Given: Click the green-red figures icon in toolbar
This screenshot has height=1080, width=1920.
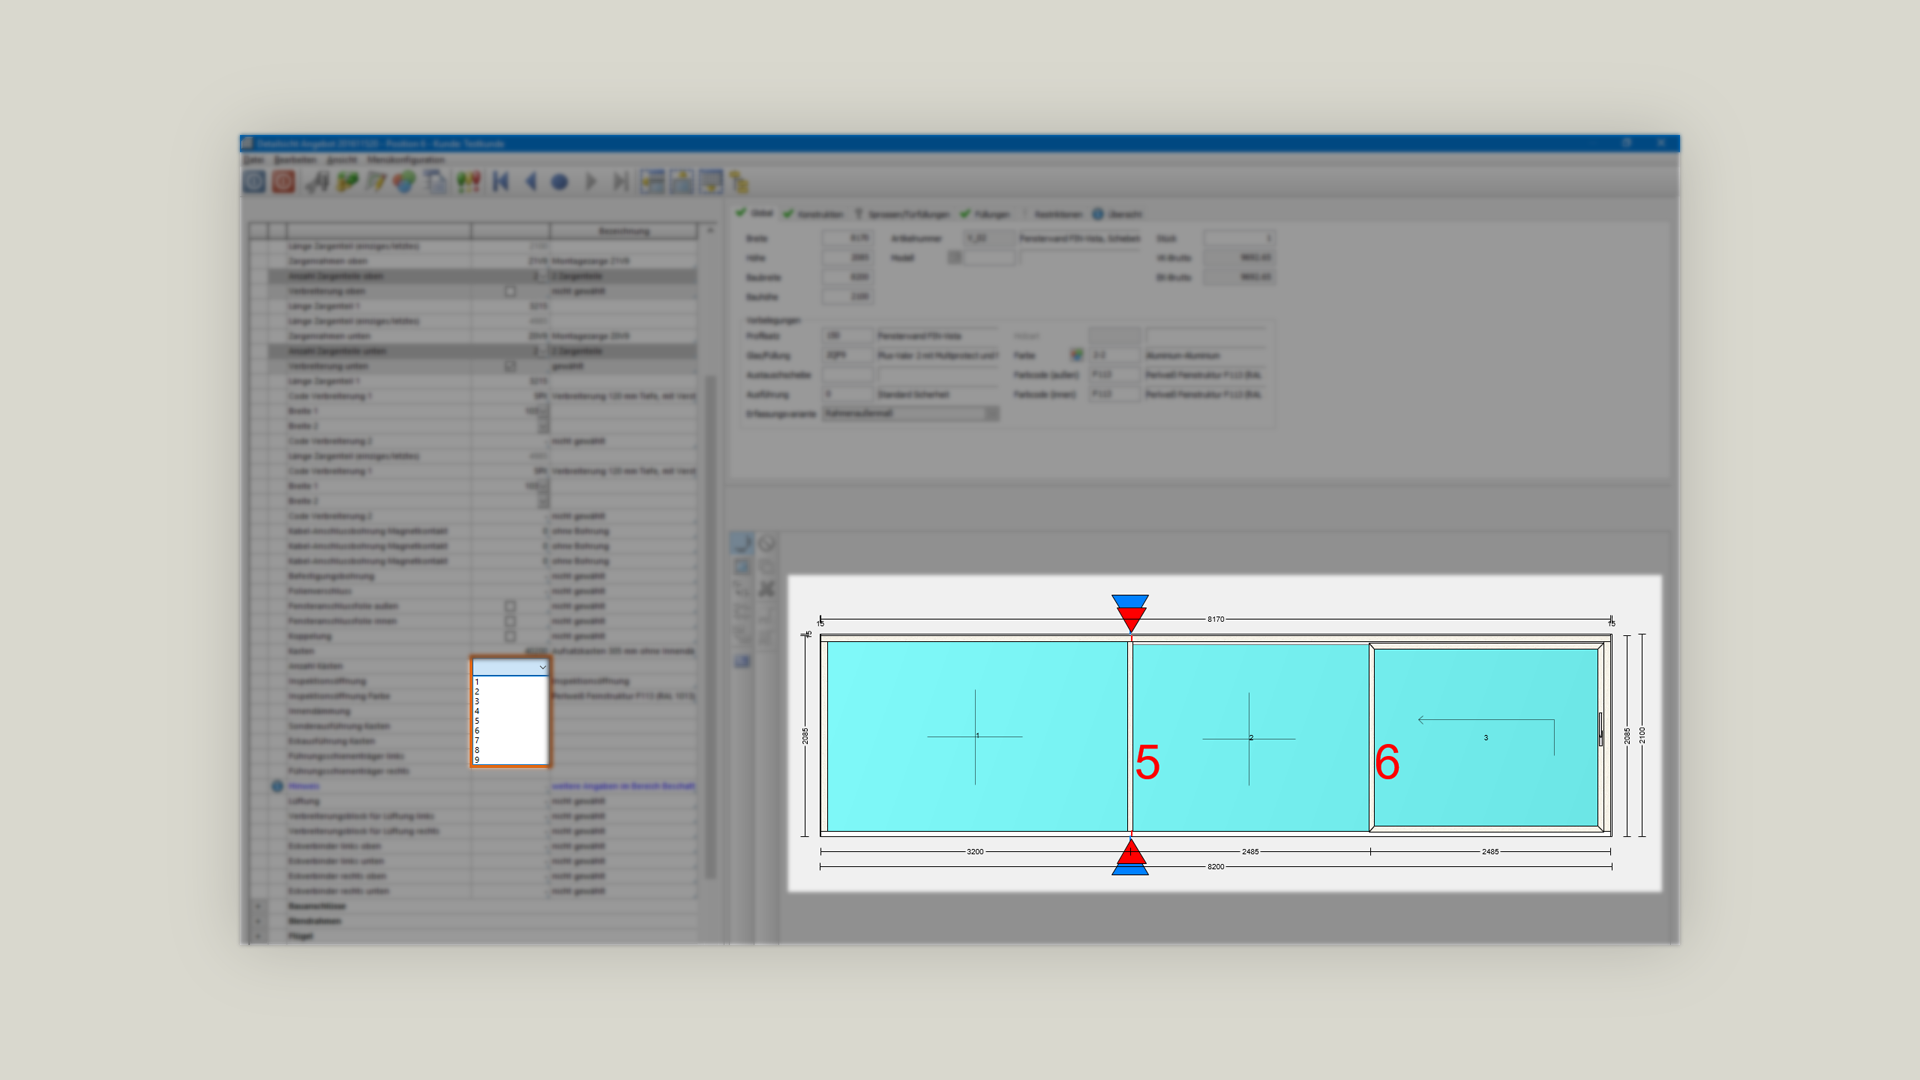Looking at the screenshot, I should click(468, 182).
